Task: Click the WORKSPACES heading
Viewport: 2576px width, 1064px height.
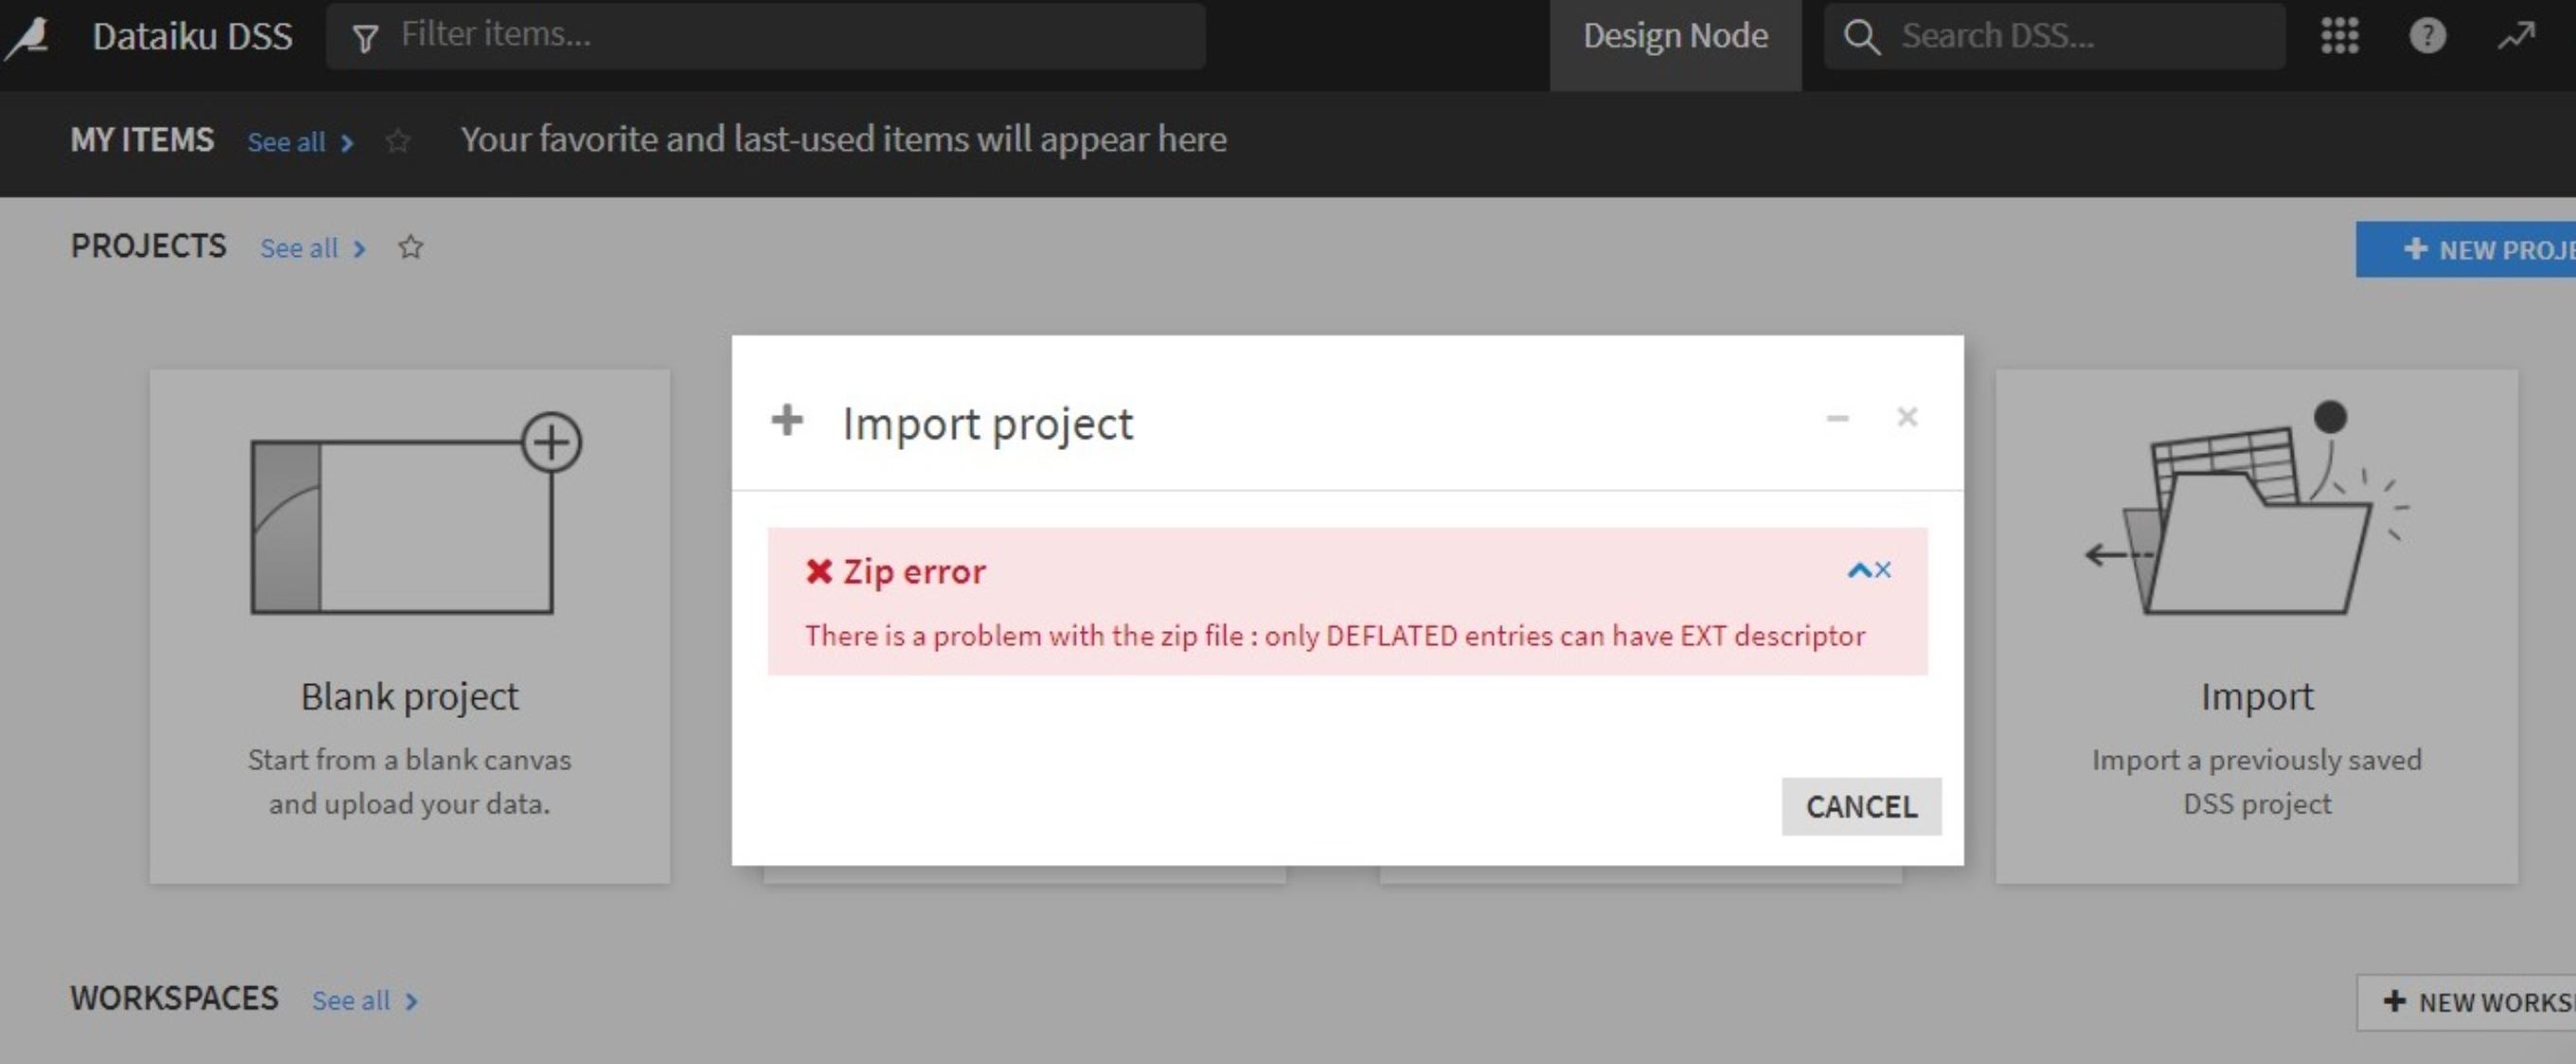Action: tap(174, 998)
